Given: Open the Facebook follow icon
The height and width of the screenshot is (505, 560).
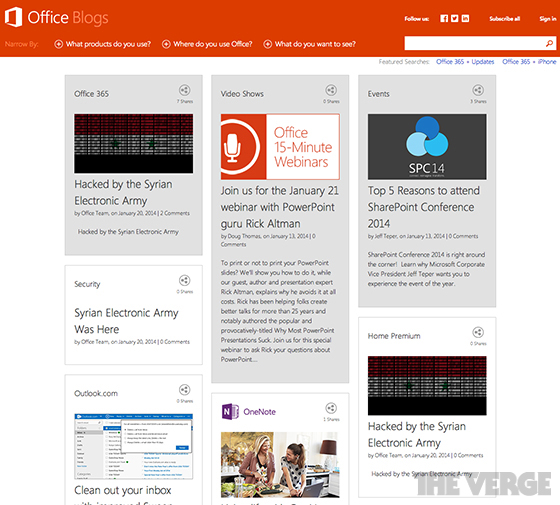Looking at the screenshot, I should point(444,19).
